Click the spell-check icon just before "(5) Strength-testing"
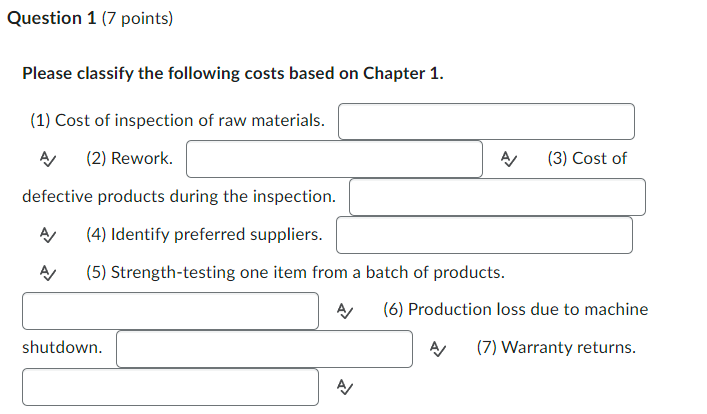707x414 pixels. pyautogui.click(x=48, y=272)
